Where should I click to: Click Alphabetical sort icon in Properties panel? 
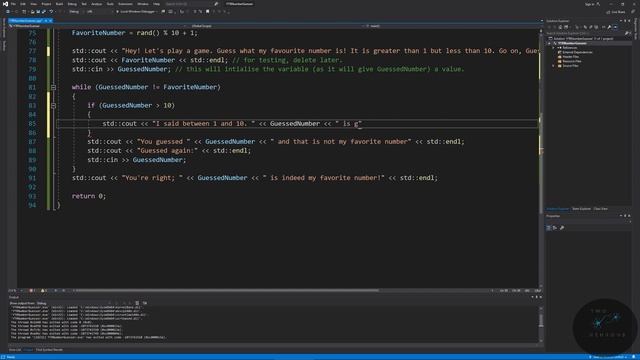555,228
